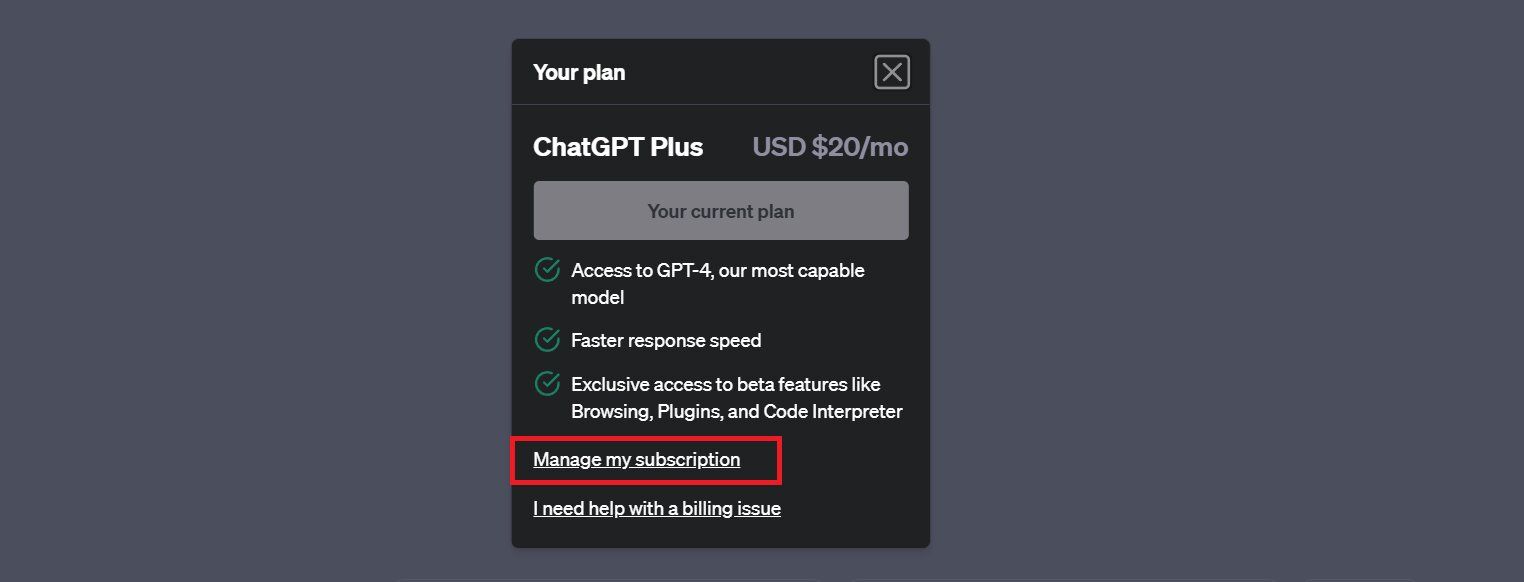Click the ChatGPT Plus plan title

618,147
